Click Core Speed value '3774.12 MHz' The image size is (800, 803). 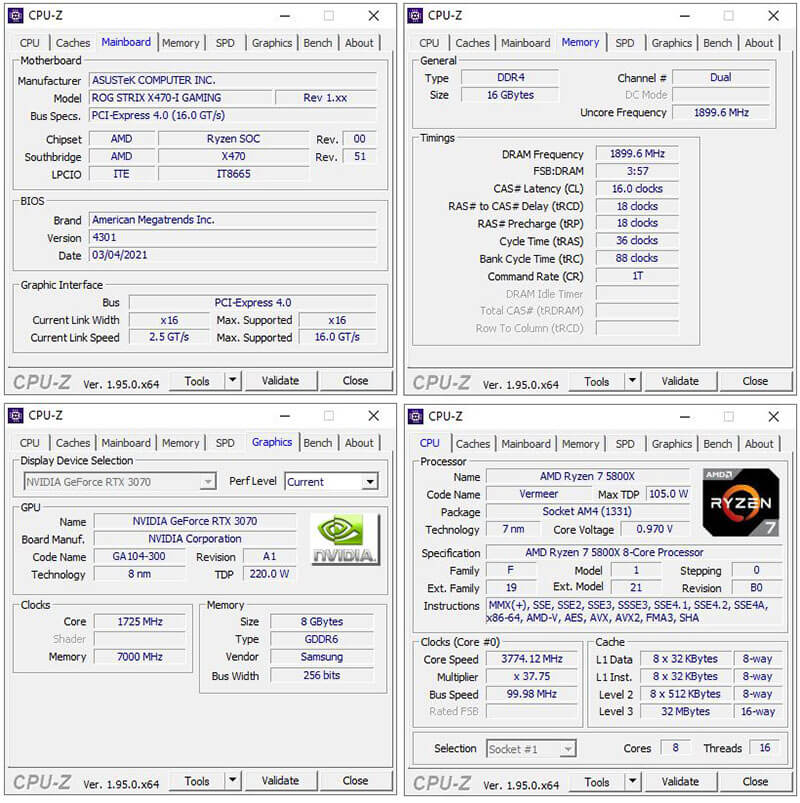pyautogui.click(x=531, y=659)
